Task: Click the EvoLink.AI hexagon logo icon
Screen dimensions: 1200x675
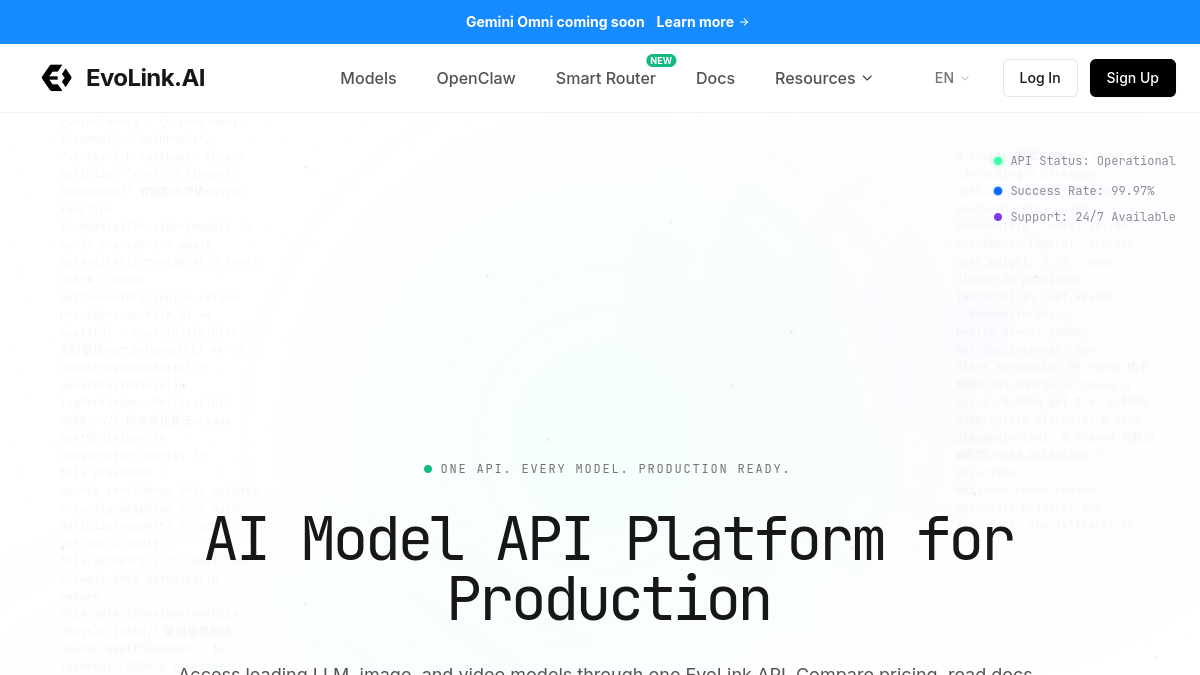Action: pos(56,78)
